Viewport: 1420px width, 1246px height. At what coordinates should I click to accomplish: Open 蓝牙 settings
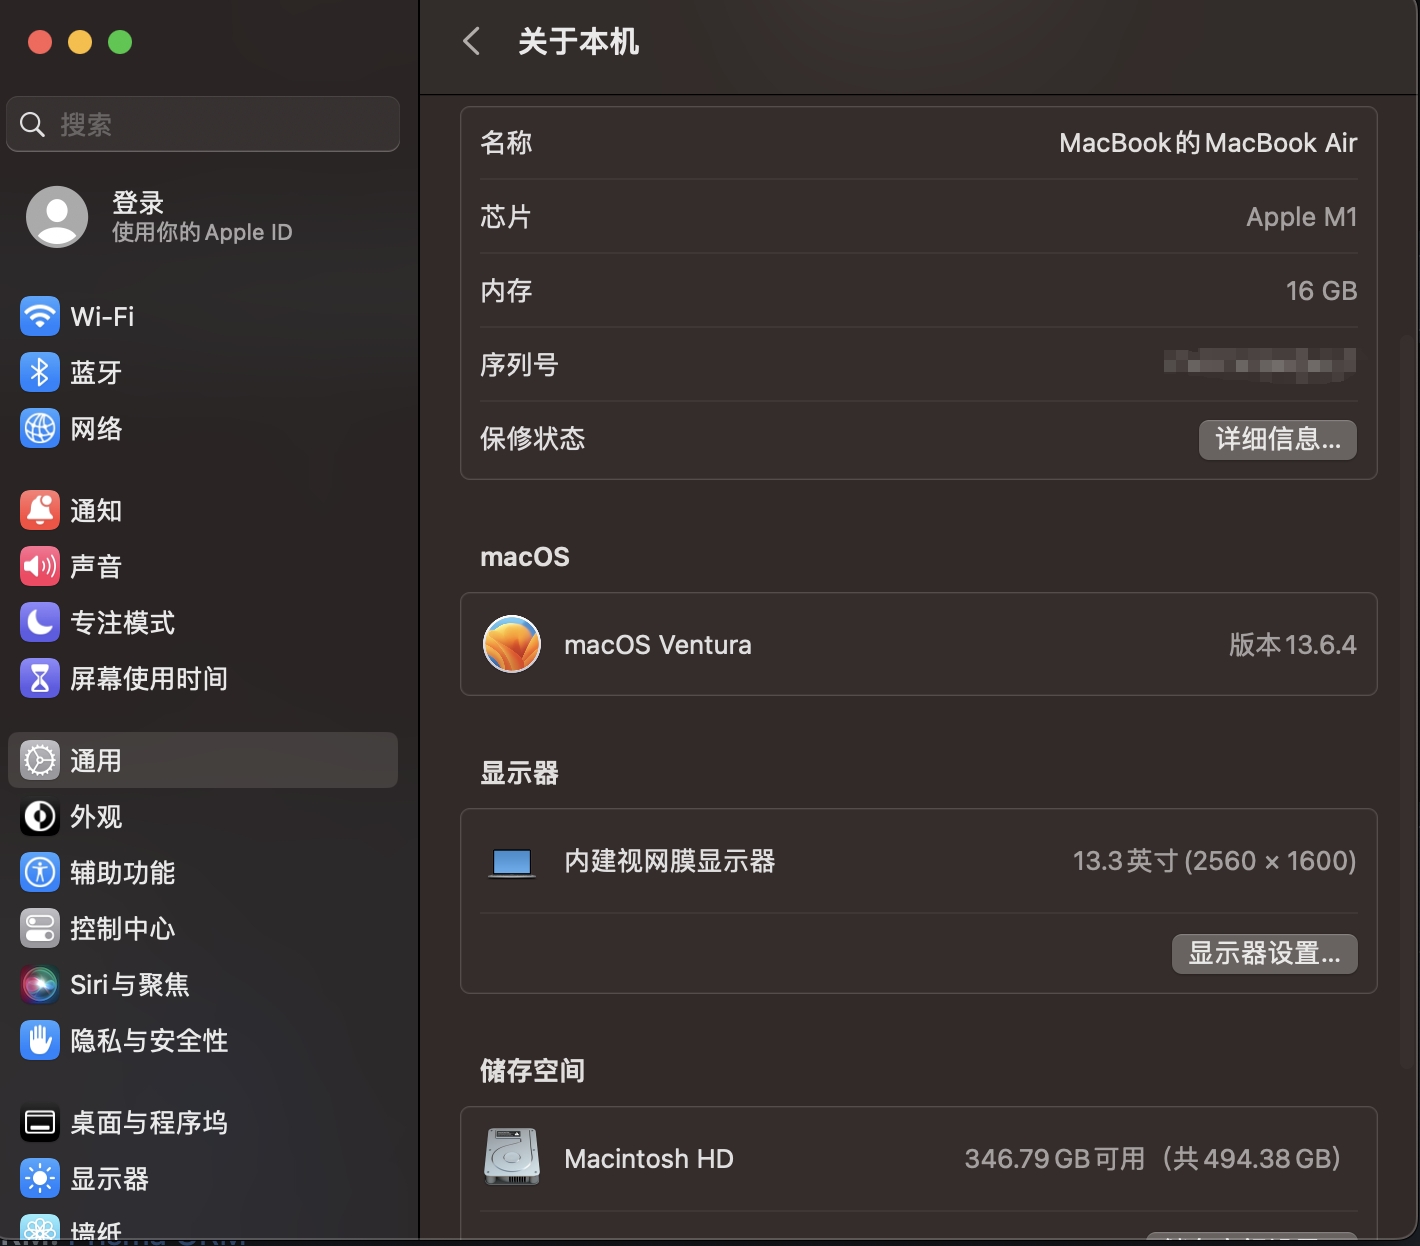[96, 372]
